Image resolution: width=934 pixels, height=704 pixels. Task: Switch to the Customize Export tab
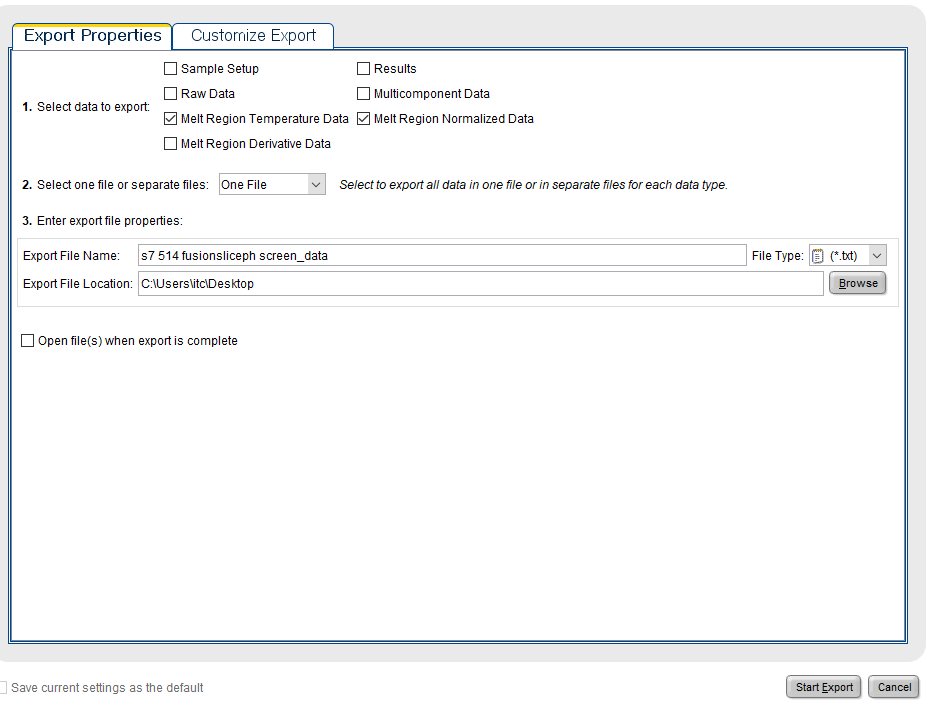click(x=253, y=36)
